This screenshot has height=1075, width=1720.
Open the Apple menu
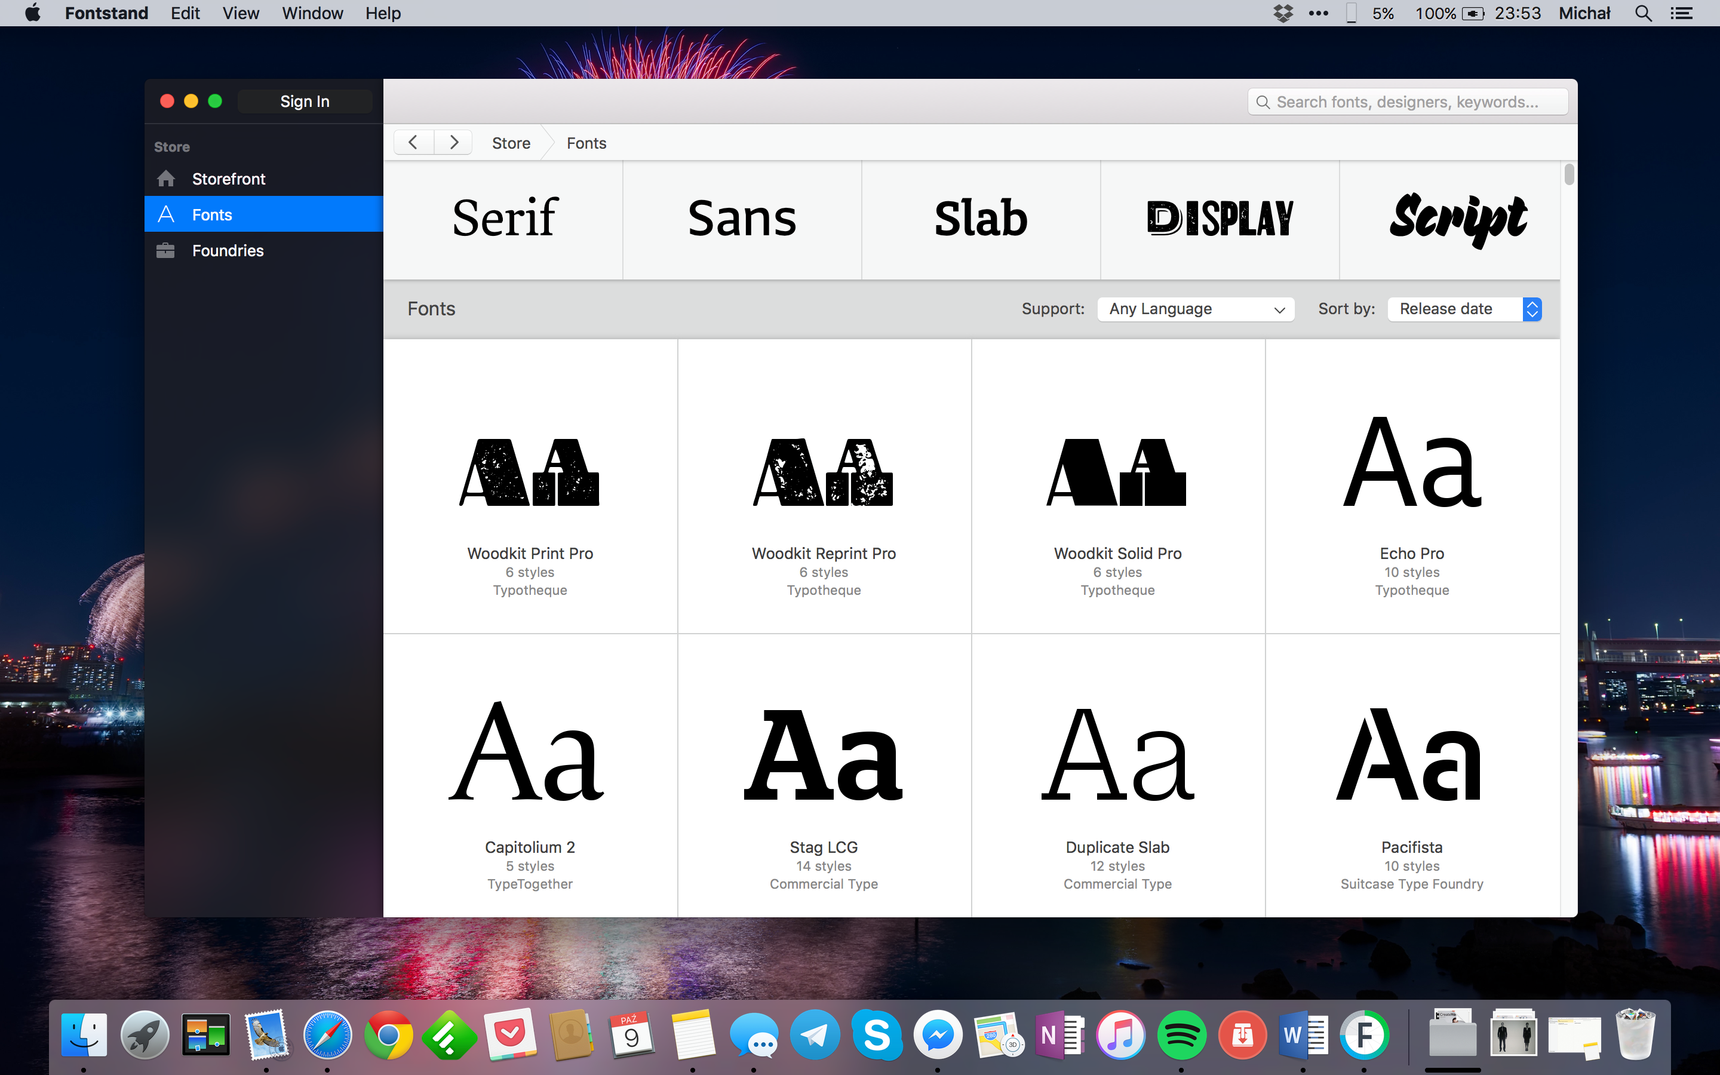33,13
